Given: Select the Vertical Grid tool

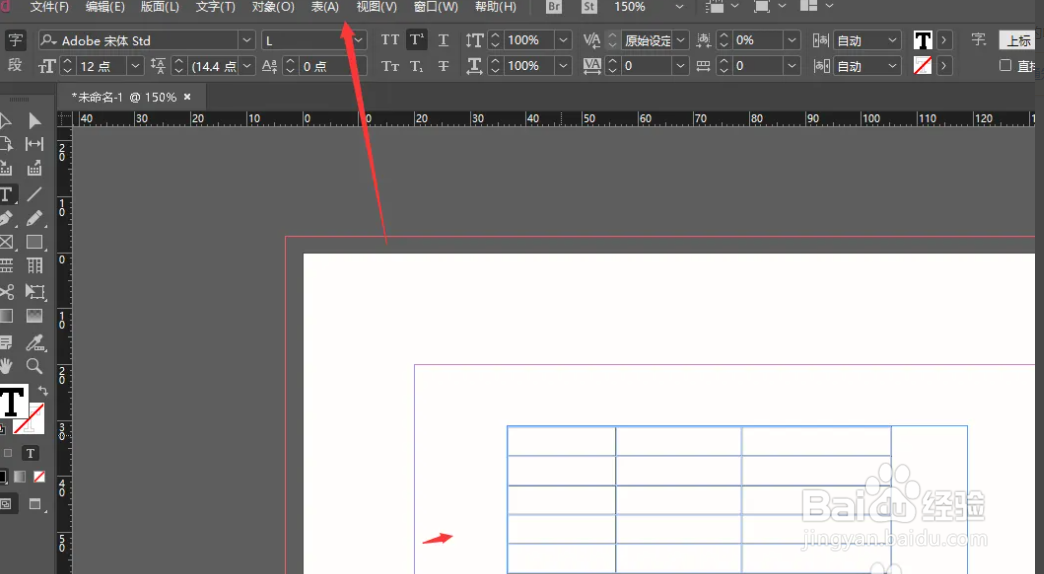Looking at the screenshot, I should (35, 266).
